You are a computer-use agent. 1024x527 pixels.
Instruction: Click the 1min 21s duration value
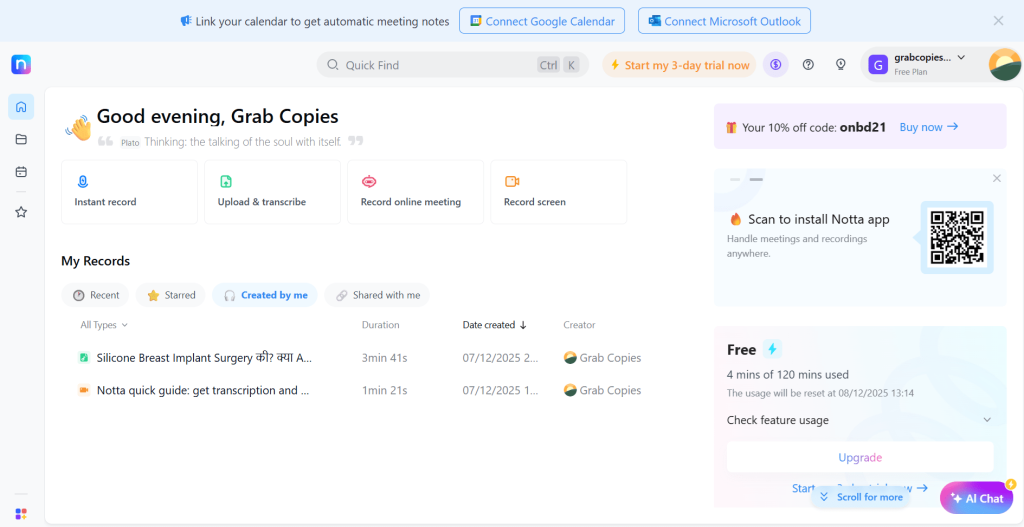pyautogui.click(x=385, y=391)
